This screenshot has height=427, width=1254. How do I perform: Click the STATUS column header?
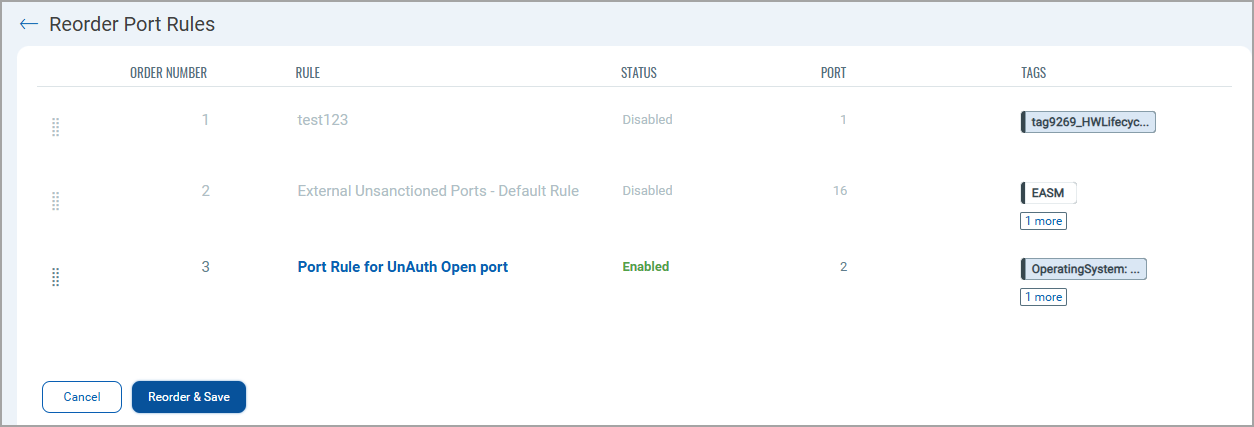coord(639,73)
